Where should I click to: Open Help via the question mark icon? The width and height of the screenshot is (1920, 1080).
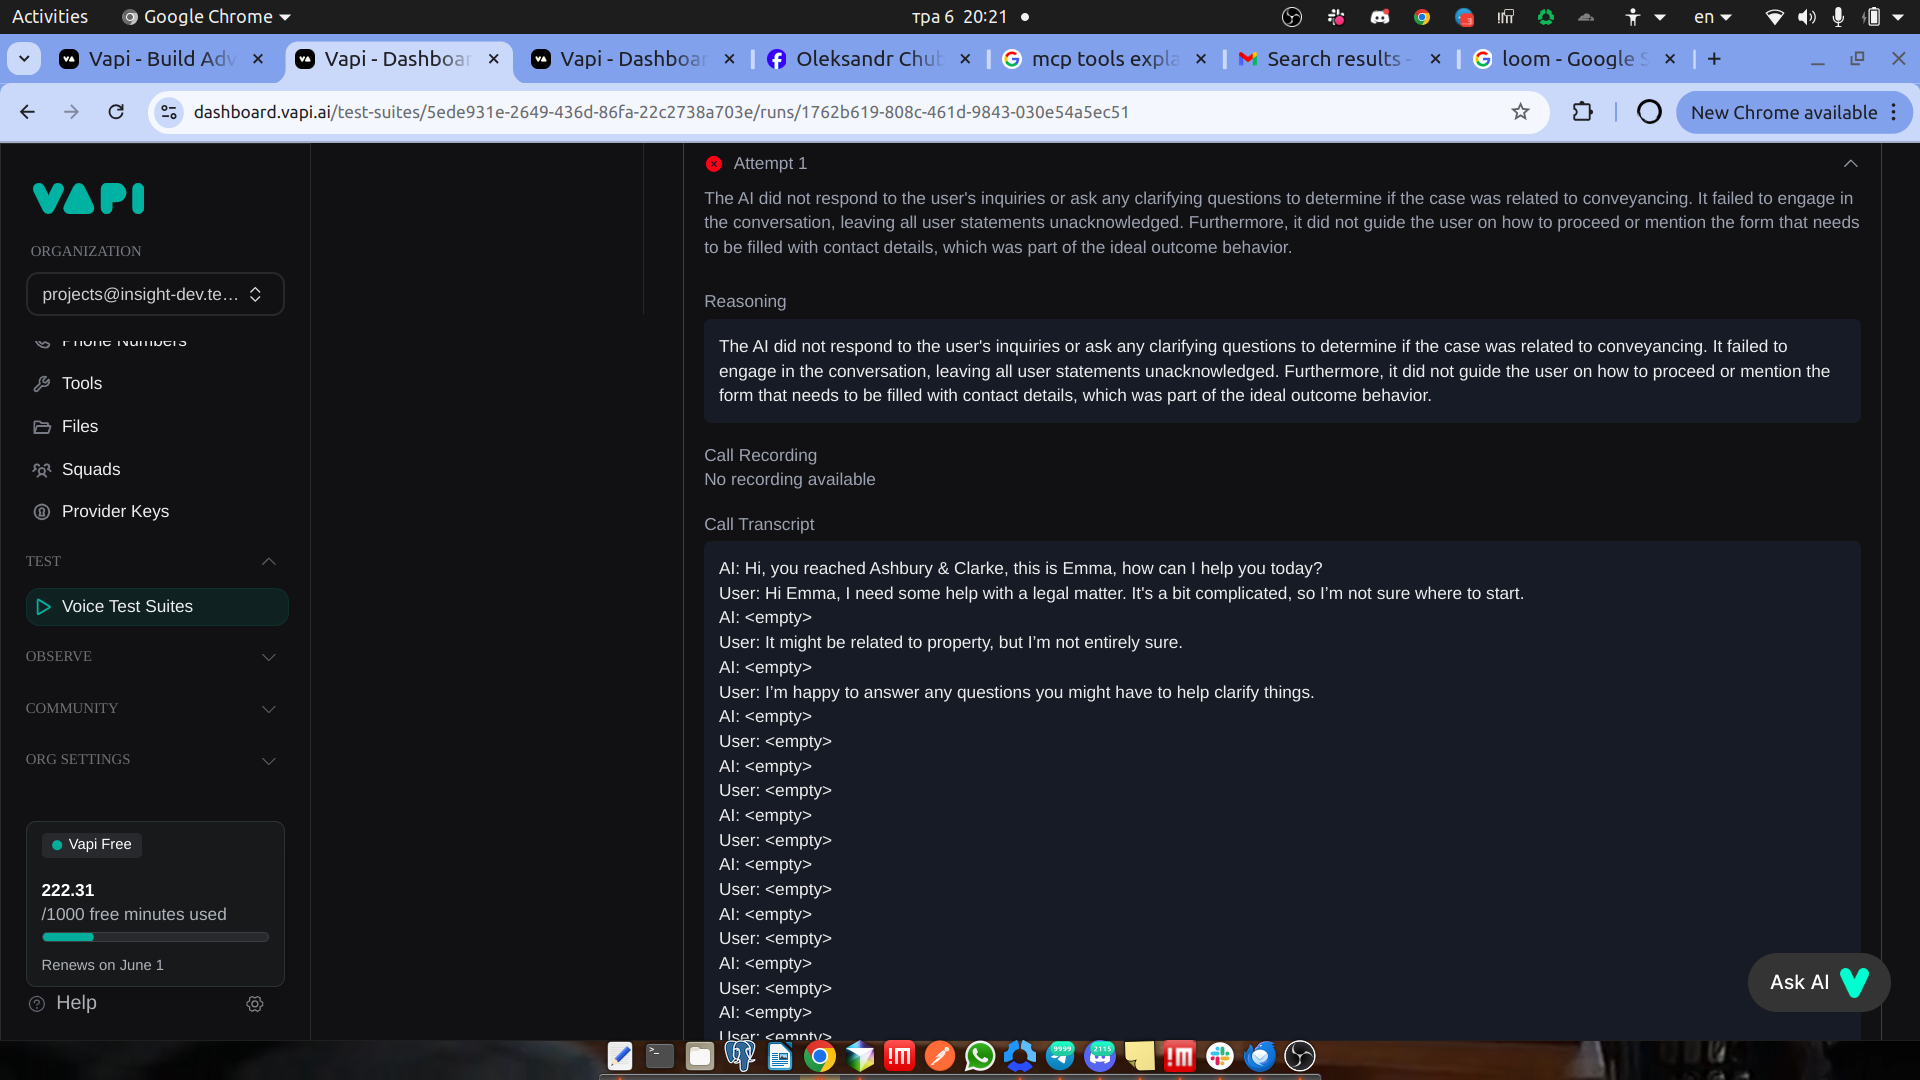[36, 1003]
